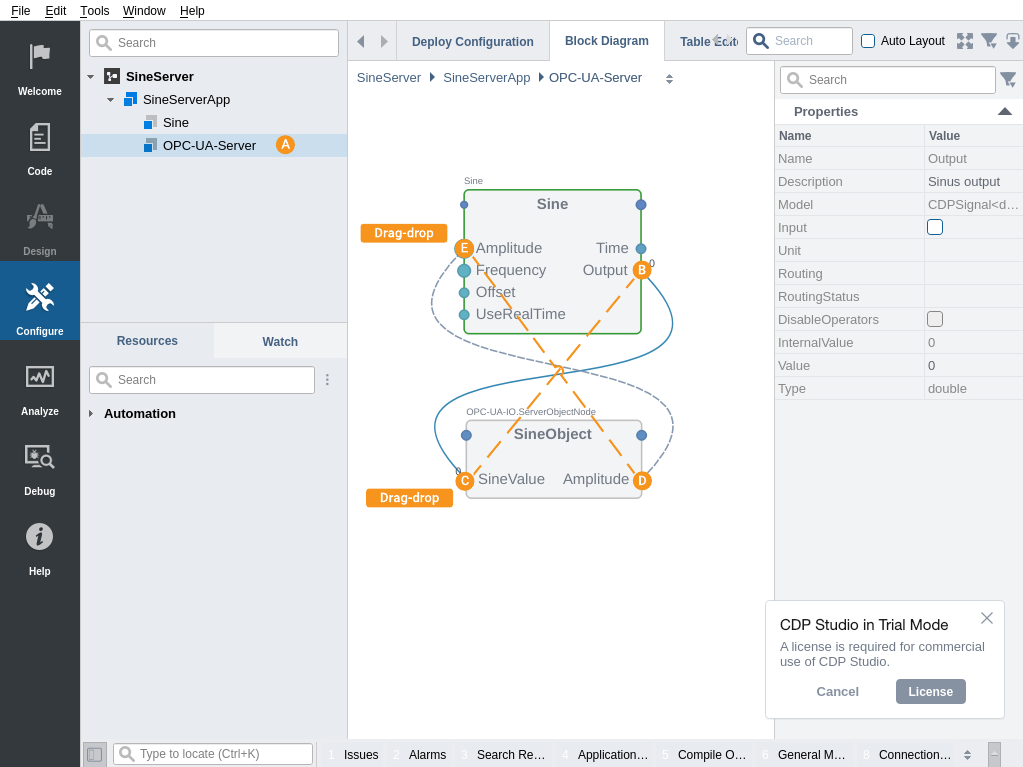Click the fit-to-view icon in diagram toolbar

click(964, 41)
